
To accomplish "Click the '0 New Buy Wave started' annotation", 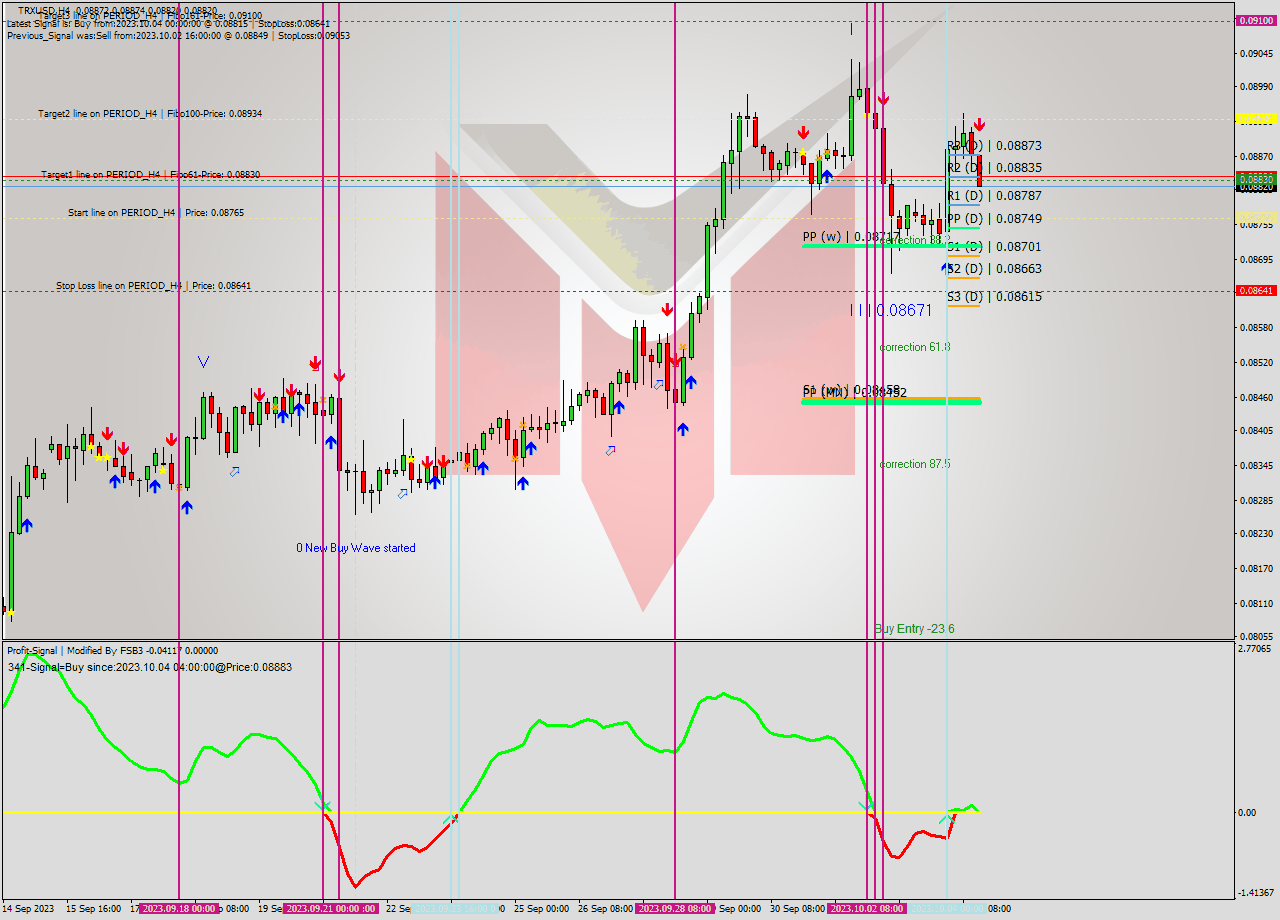I will (356, 548).
